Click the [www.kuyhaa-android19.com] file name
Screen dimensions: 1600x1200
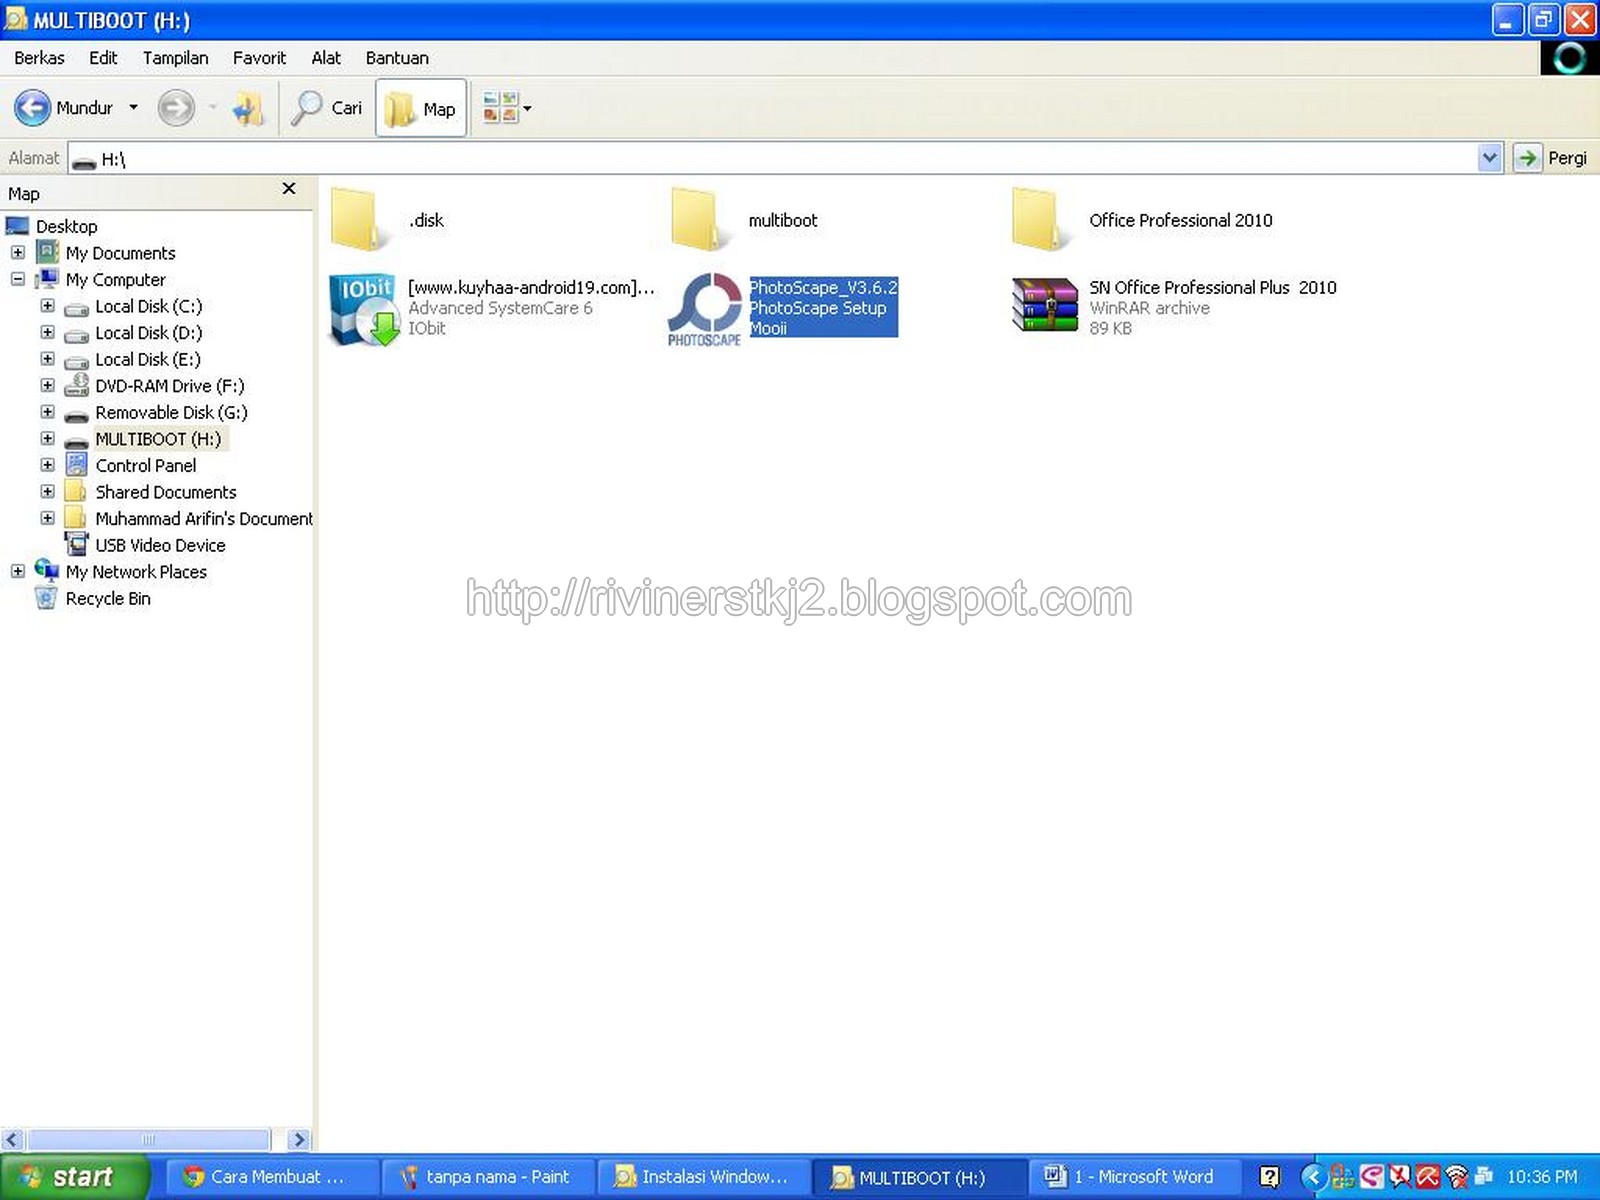[531, 287]
